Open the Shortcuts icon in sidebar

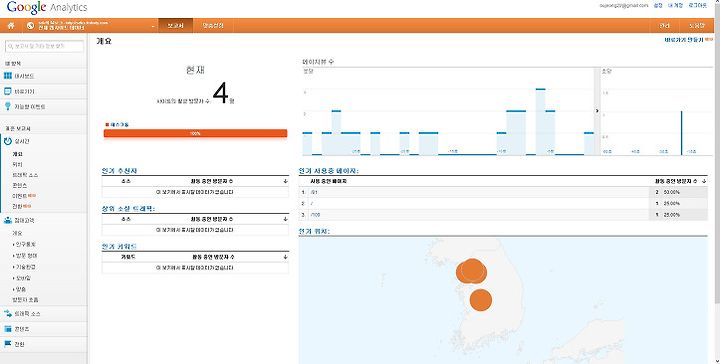pyautogui.click(x=8, y=91)
